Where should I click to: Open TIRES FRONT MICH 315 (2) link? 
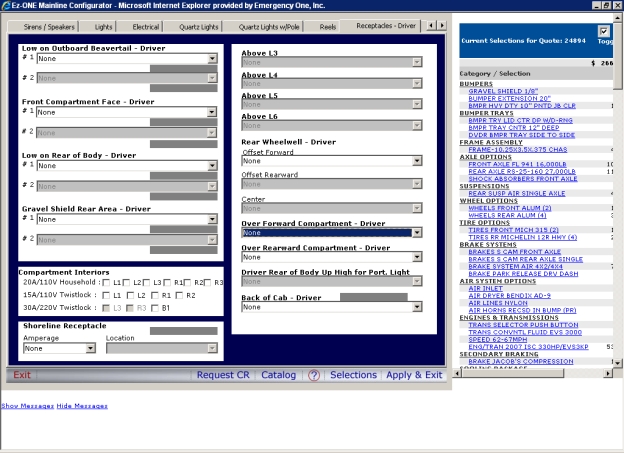(513, 230)
